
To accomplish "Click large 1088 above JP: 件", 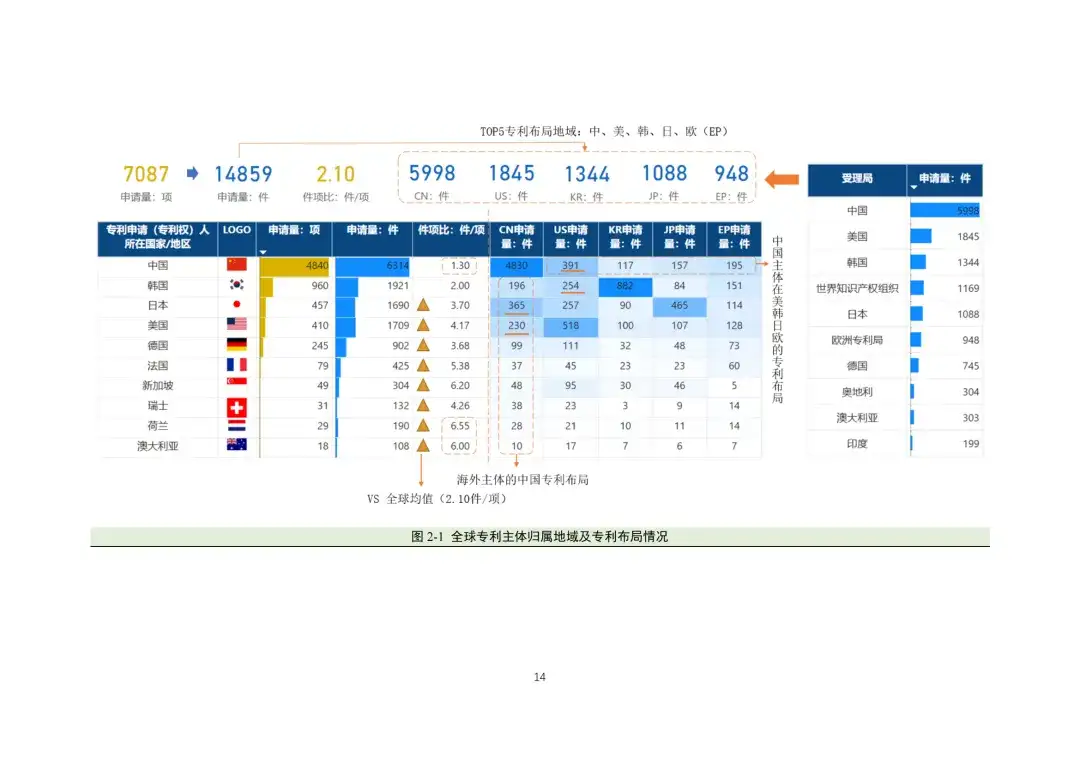I will point(665,174).
